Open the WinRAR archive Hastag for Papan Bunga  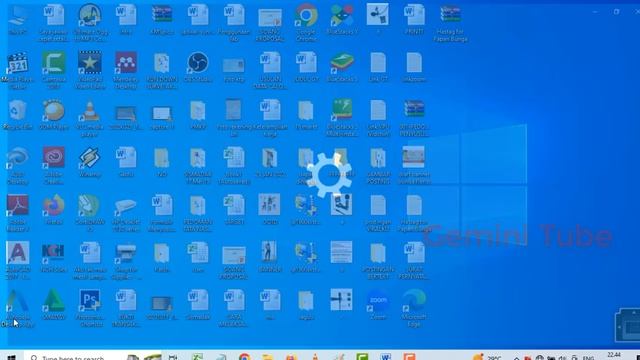(x=450, y=22)
